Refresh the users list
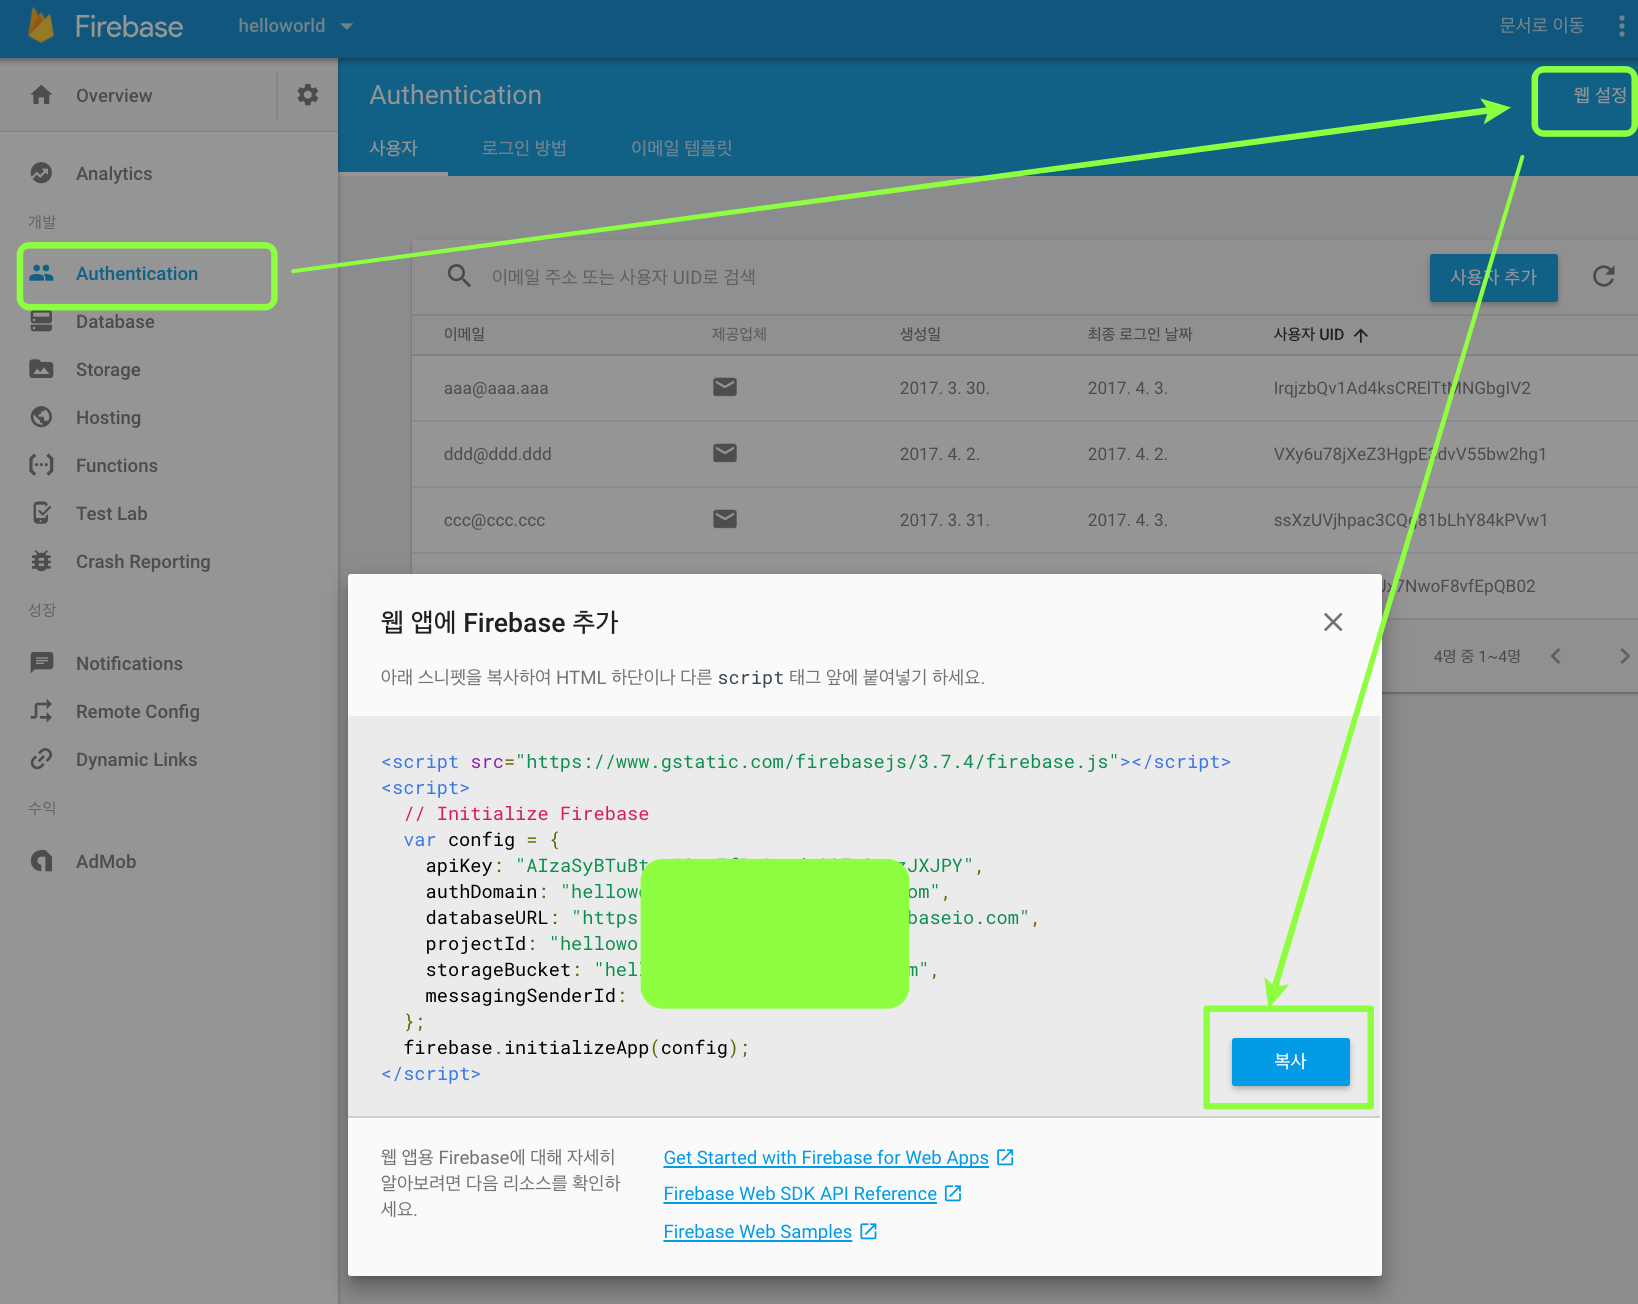1638x1304 pixels. click(x=1603, y=277)
